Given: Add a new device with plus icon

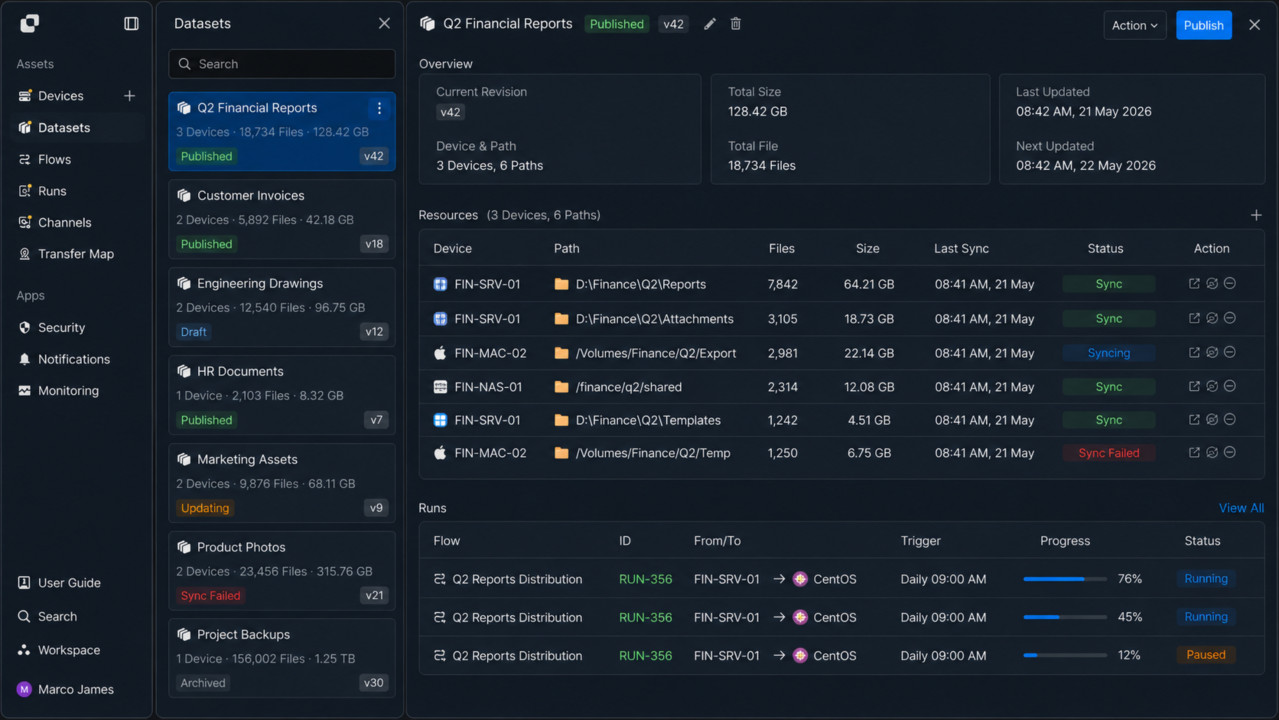Looking at the screenshot, I should (129, 96).
